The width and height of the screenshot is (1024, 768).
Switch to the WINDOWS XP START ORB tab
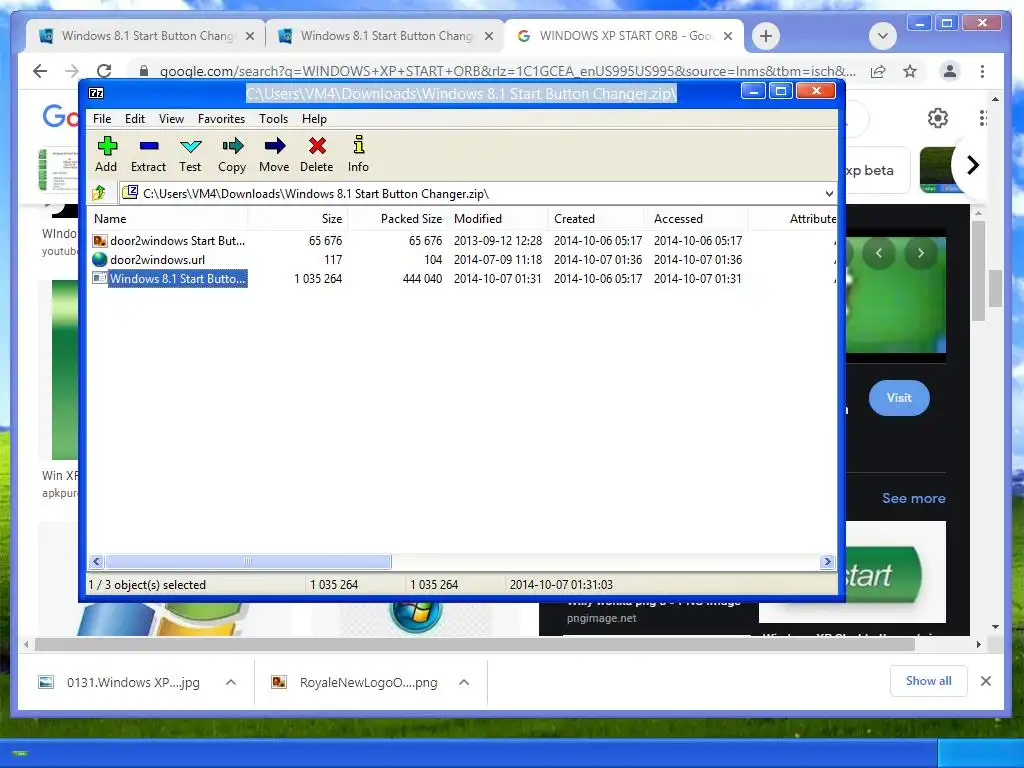[624, 36]
